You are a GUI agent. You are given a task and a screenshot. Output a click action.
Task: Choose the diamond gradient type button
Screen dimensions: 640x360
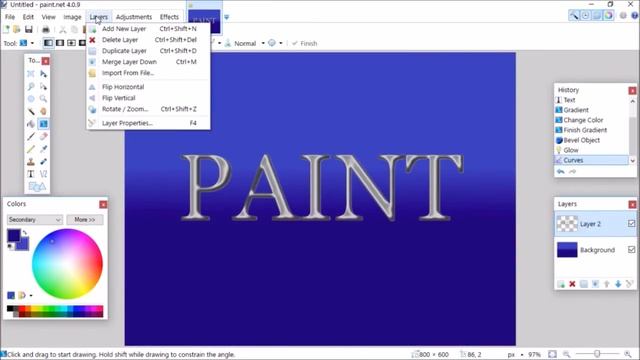coord(71,43)
